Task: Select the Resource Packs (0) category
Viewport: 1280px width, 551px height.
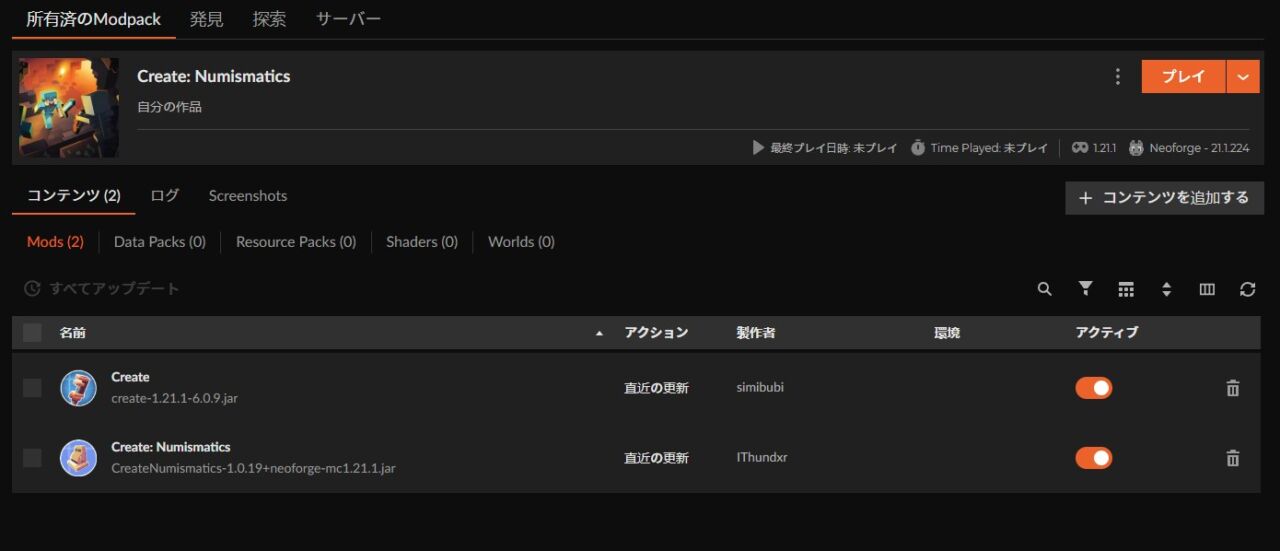Action: (x=296, y=242)
